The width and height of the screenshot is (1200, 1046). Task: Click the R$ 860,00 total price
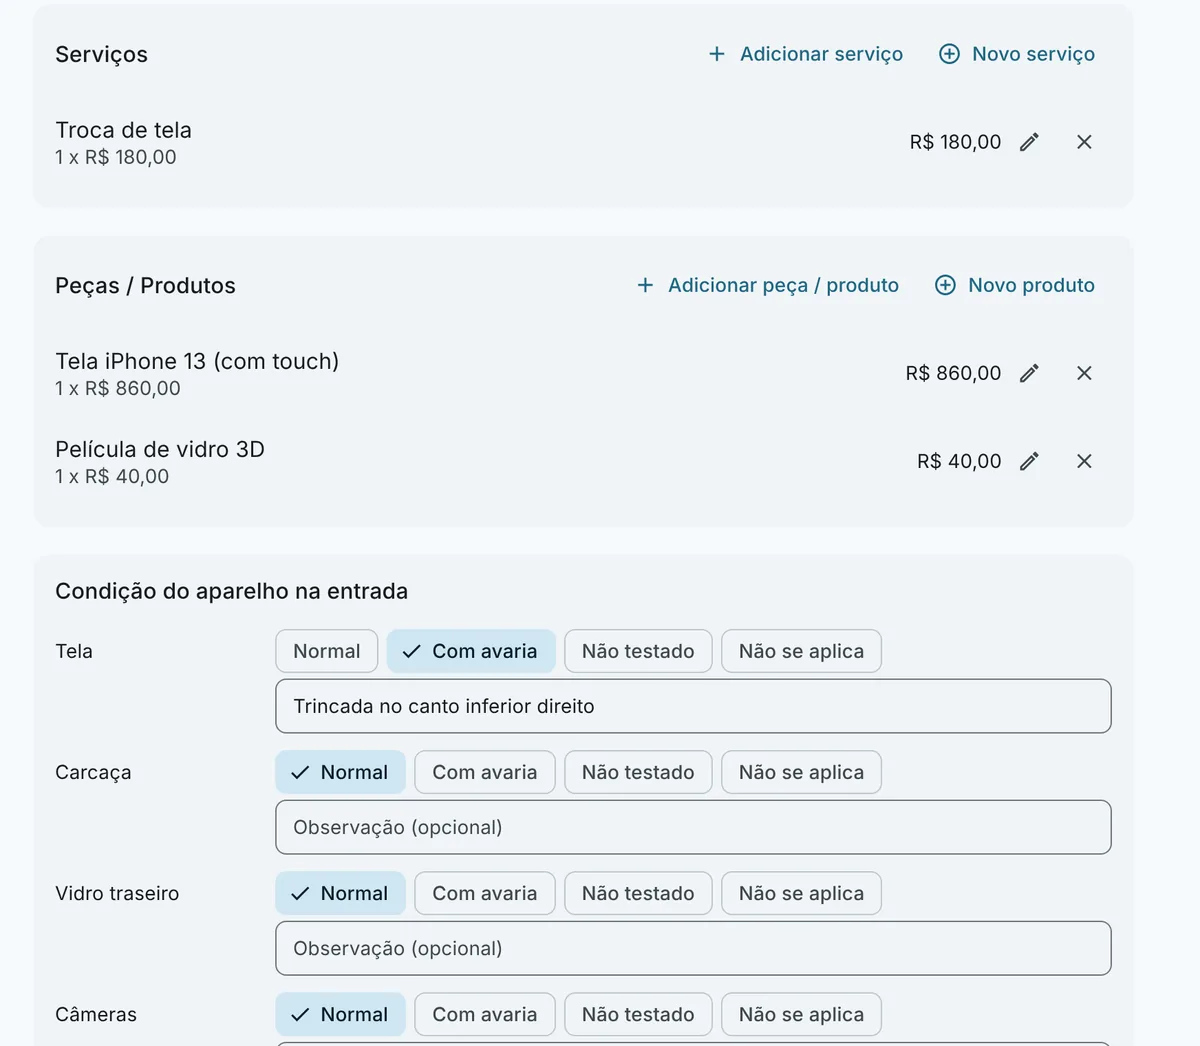tap(953, 373)
